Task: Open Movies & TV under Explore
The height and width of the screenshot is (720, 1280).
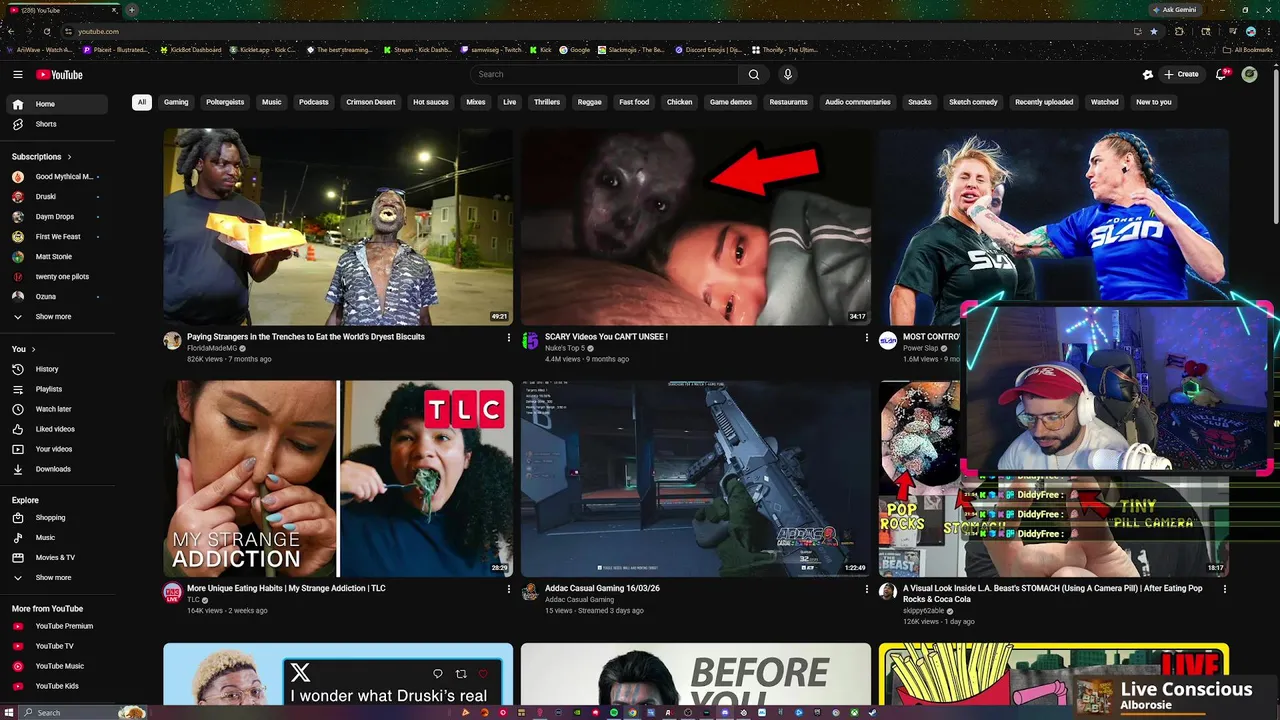Action: point(56,558)
